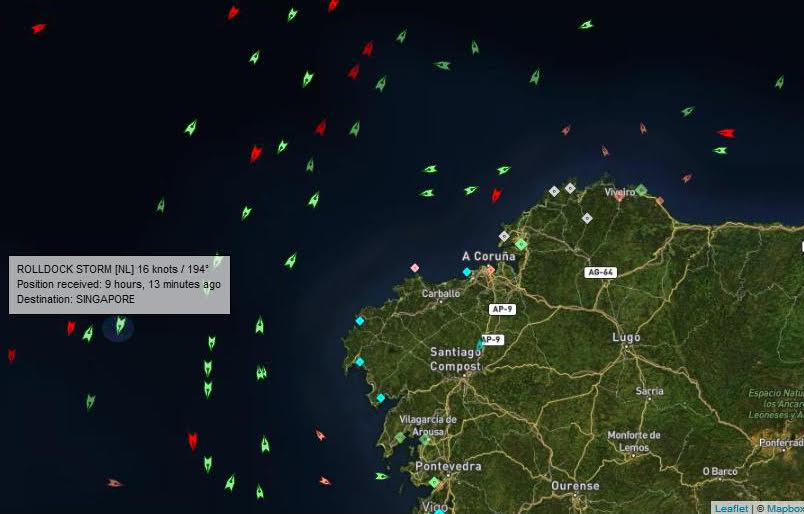The image size is (804, 514).
Task: Click the green diamond marker northeast of A Coruña
Action: pos(521,244)
